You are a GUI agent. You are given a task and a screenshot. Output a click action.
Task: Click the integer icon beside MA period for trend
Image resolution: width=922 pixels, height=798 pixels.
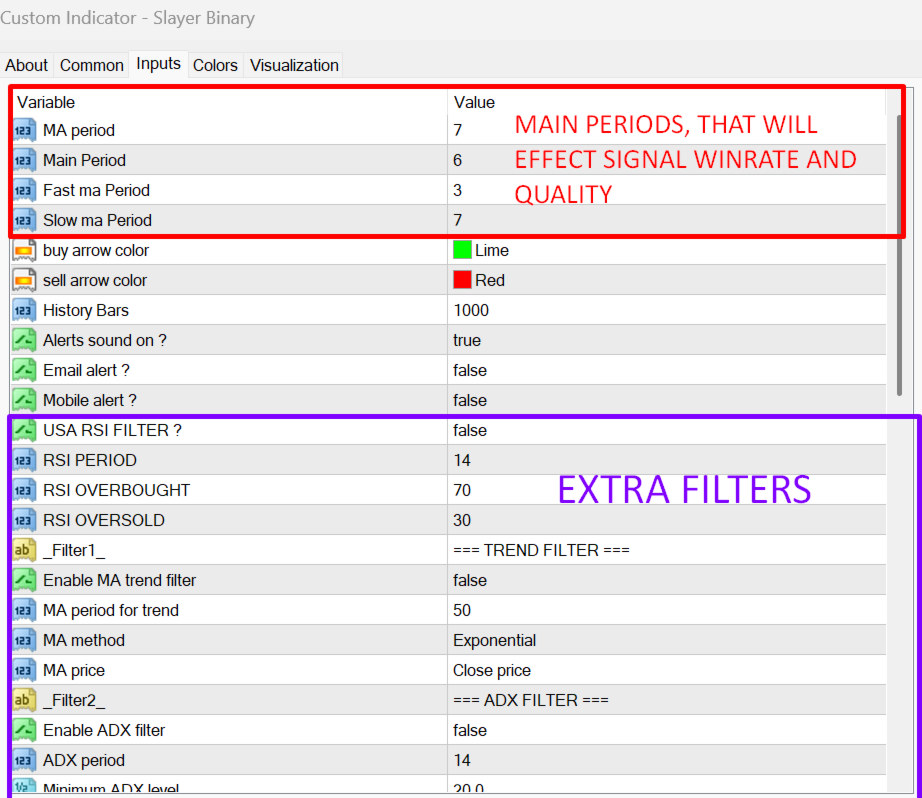click(x=24, y=610)
